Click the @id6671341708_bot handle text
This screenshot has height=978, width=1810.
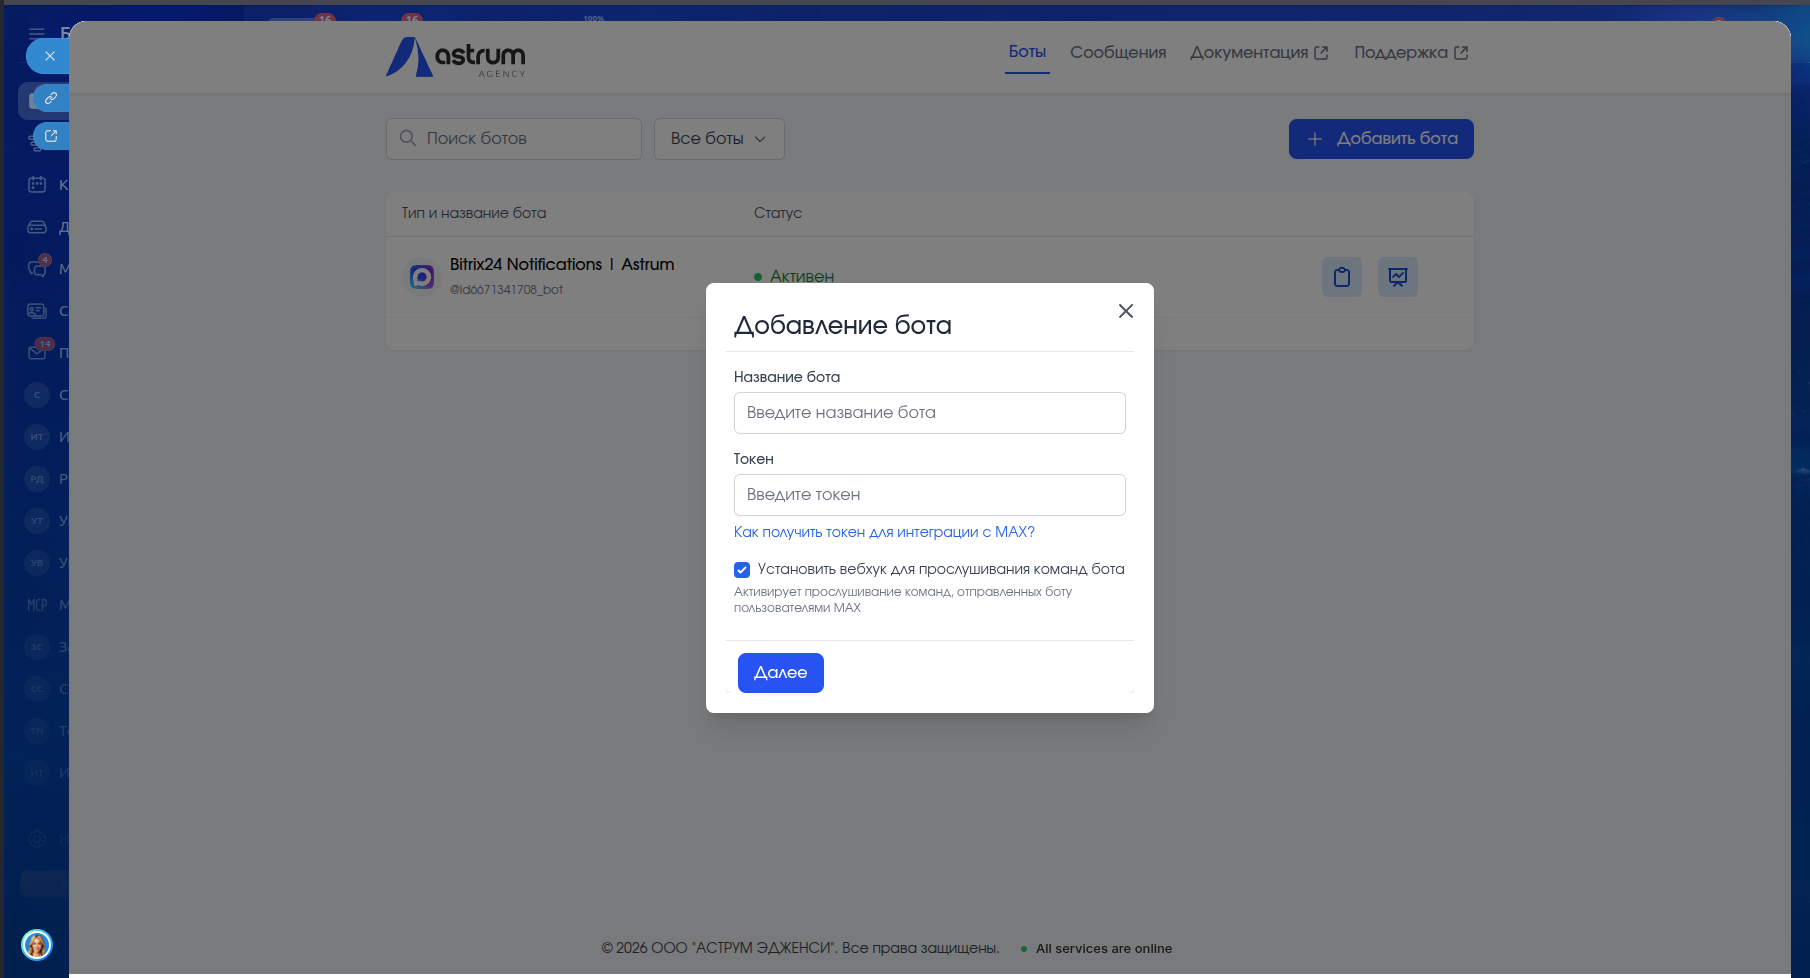pyautogui.click(x=506, y=290)
